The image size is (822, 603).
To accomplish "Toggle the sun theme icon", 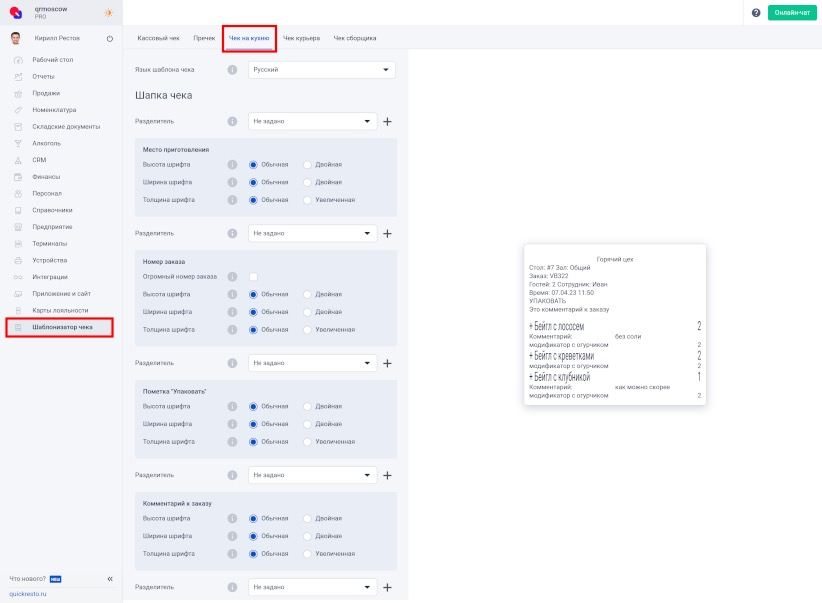I will (109, 13).
